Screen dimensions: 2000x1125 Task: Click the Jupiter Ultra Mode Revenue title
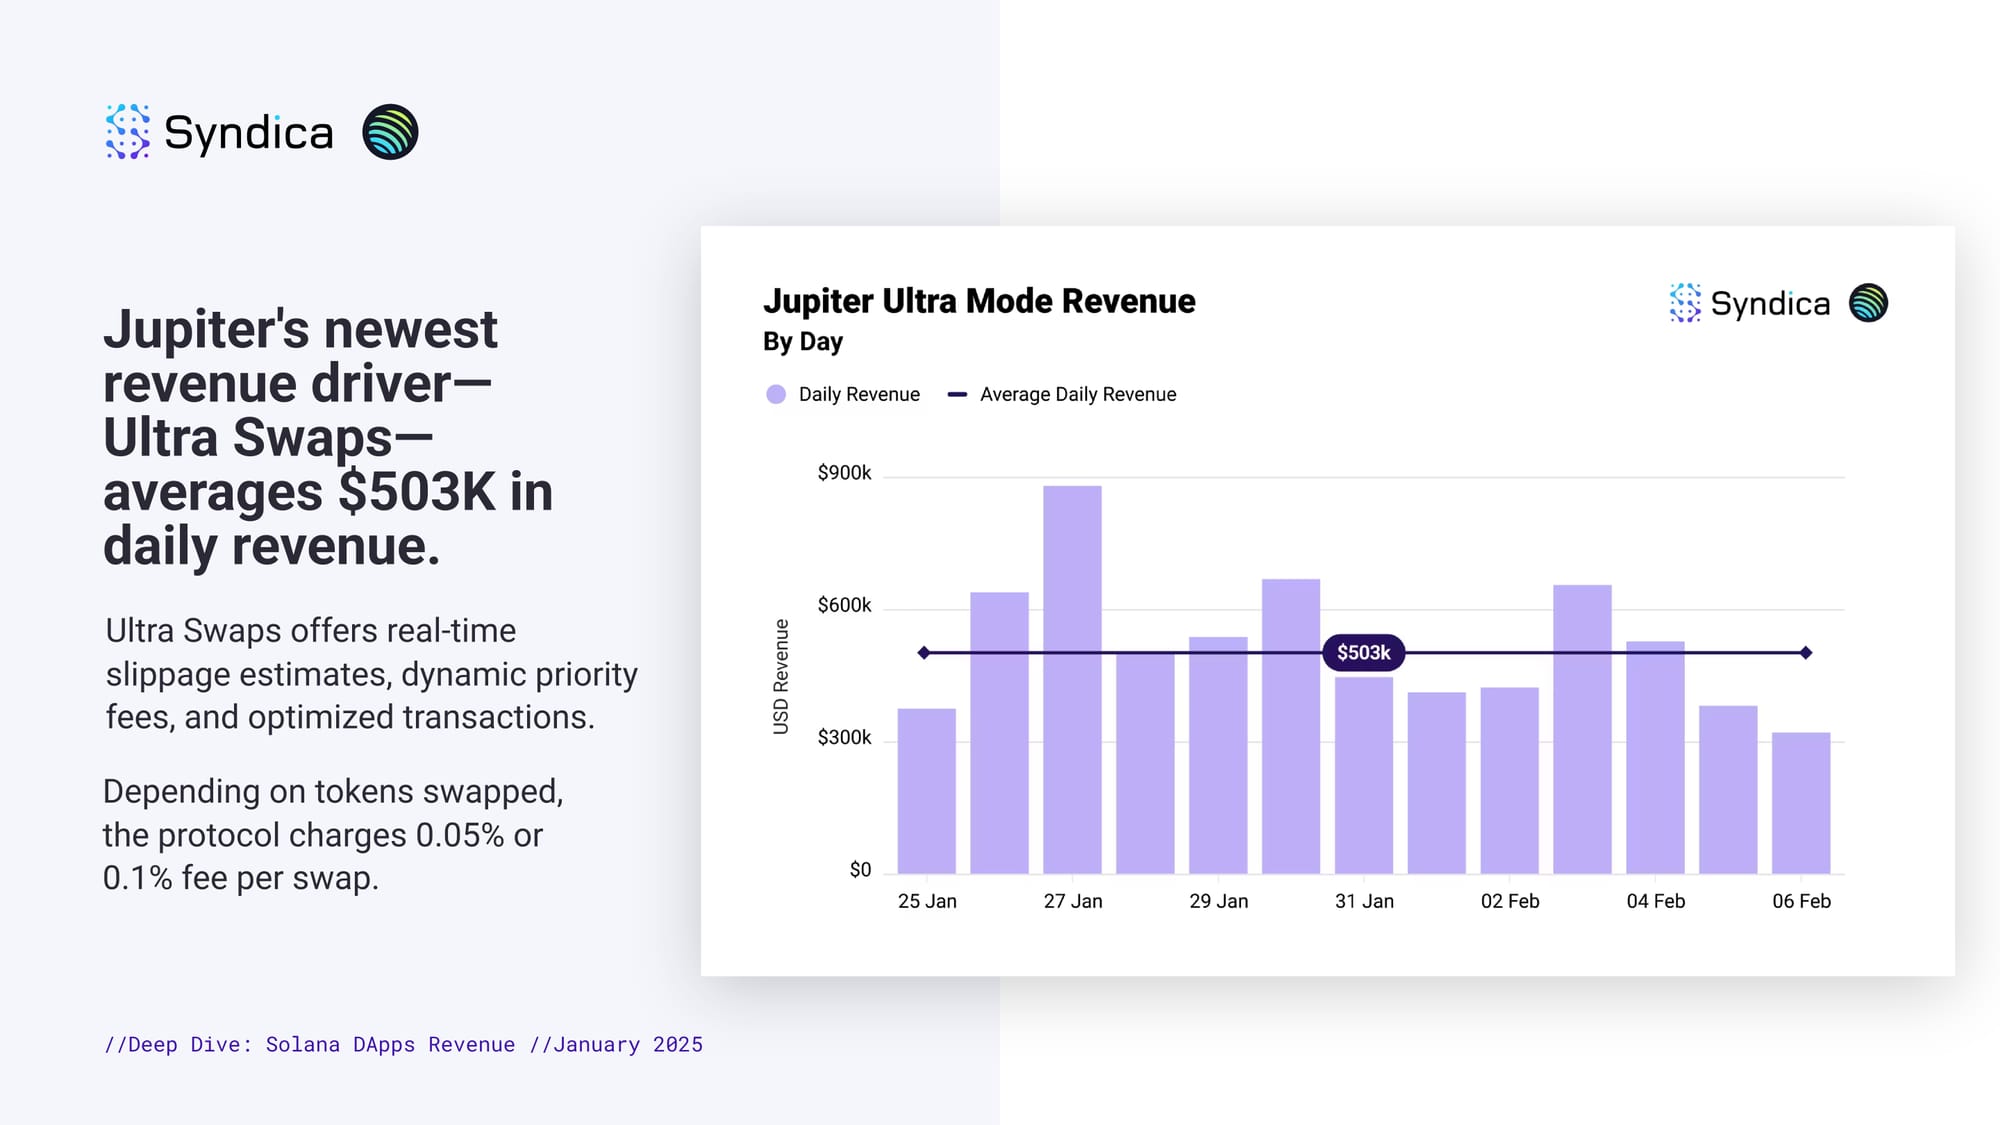pyautogui.click(x=979, y=301)
